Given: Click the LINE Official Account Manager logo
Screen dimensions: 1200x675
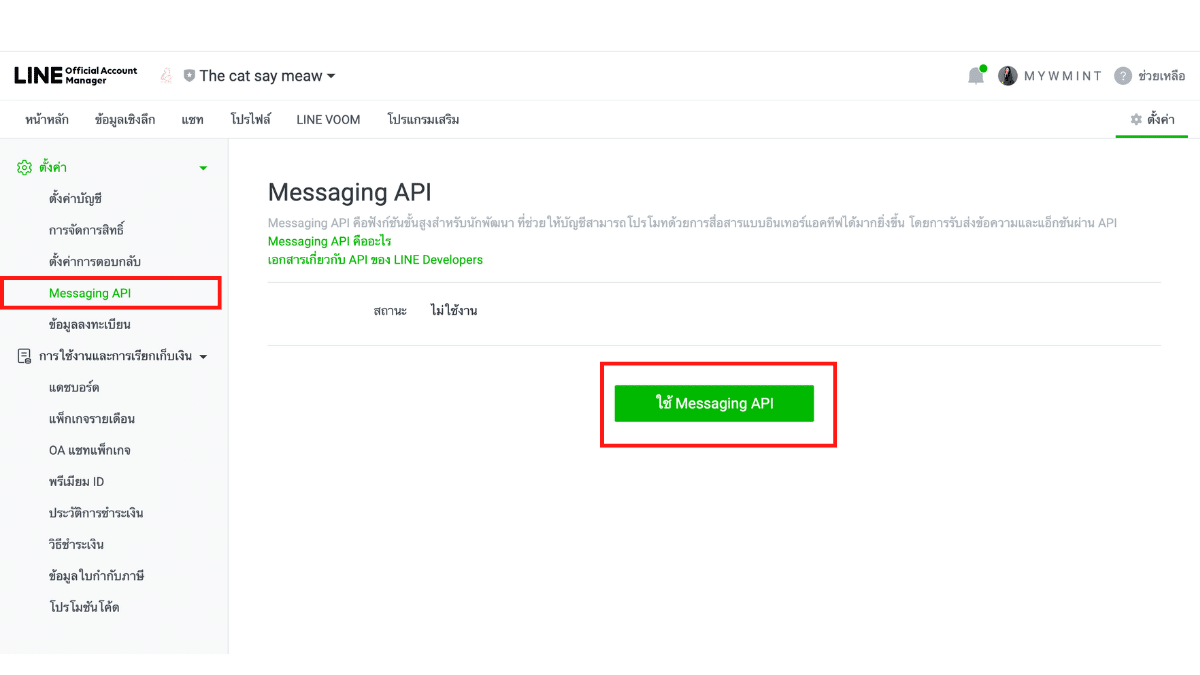Looking at the screenshot, I should [x=76, y=76].
